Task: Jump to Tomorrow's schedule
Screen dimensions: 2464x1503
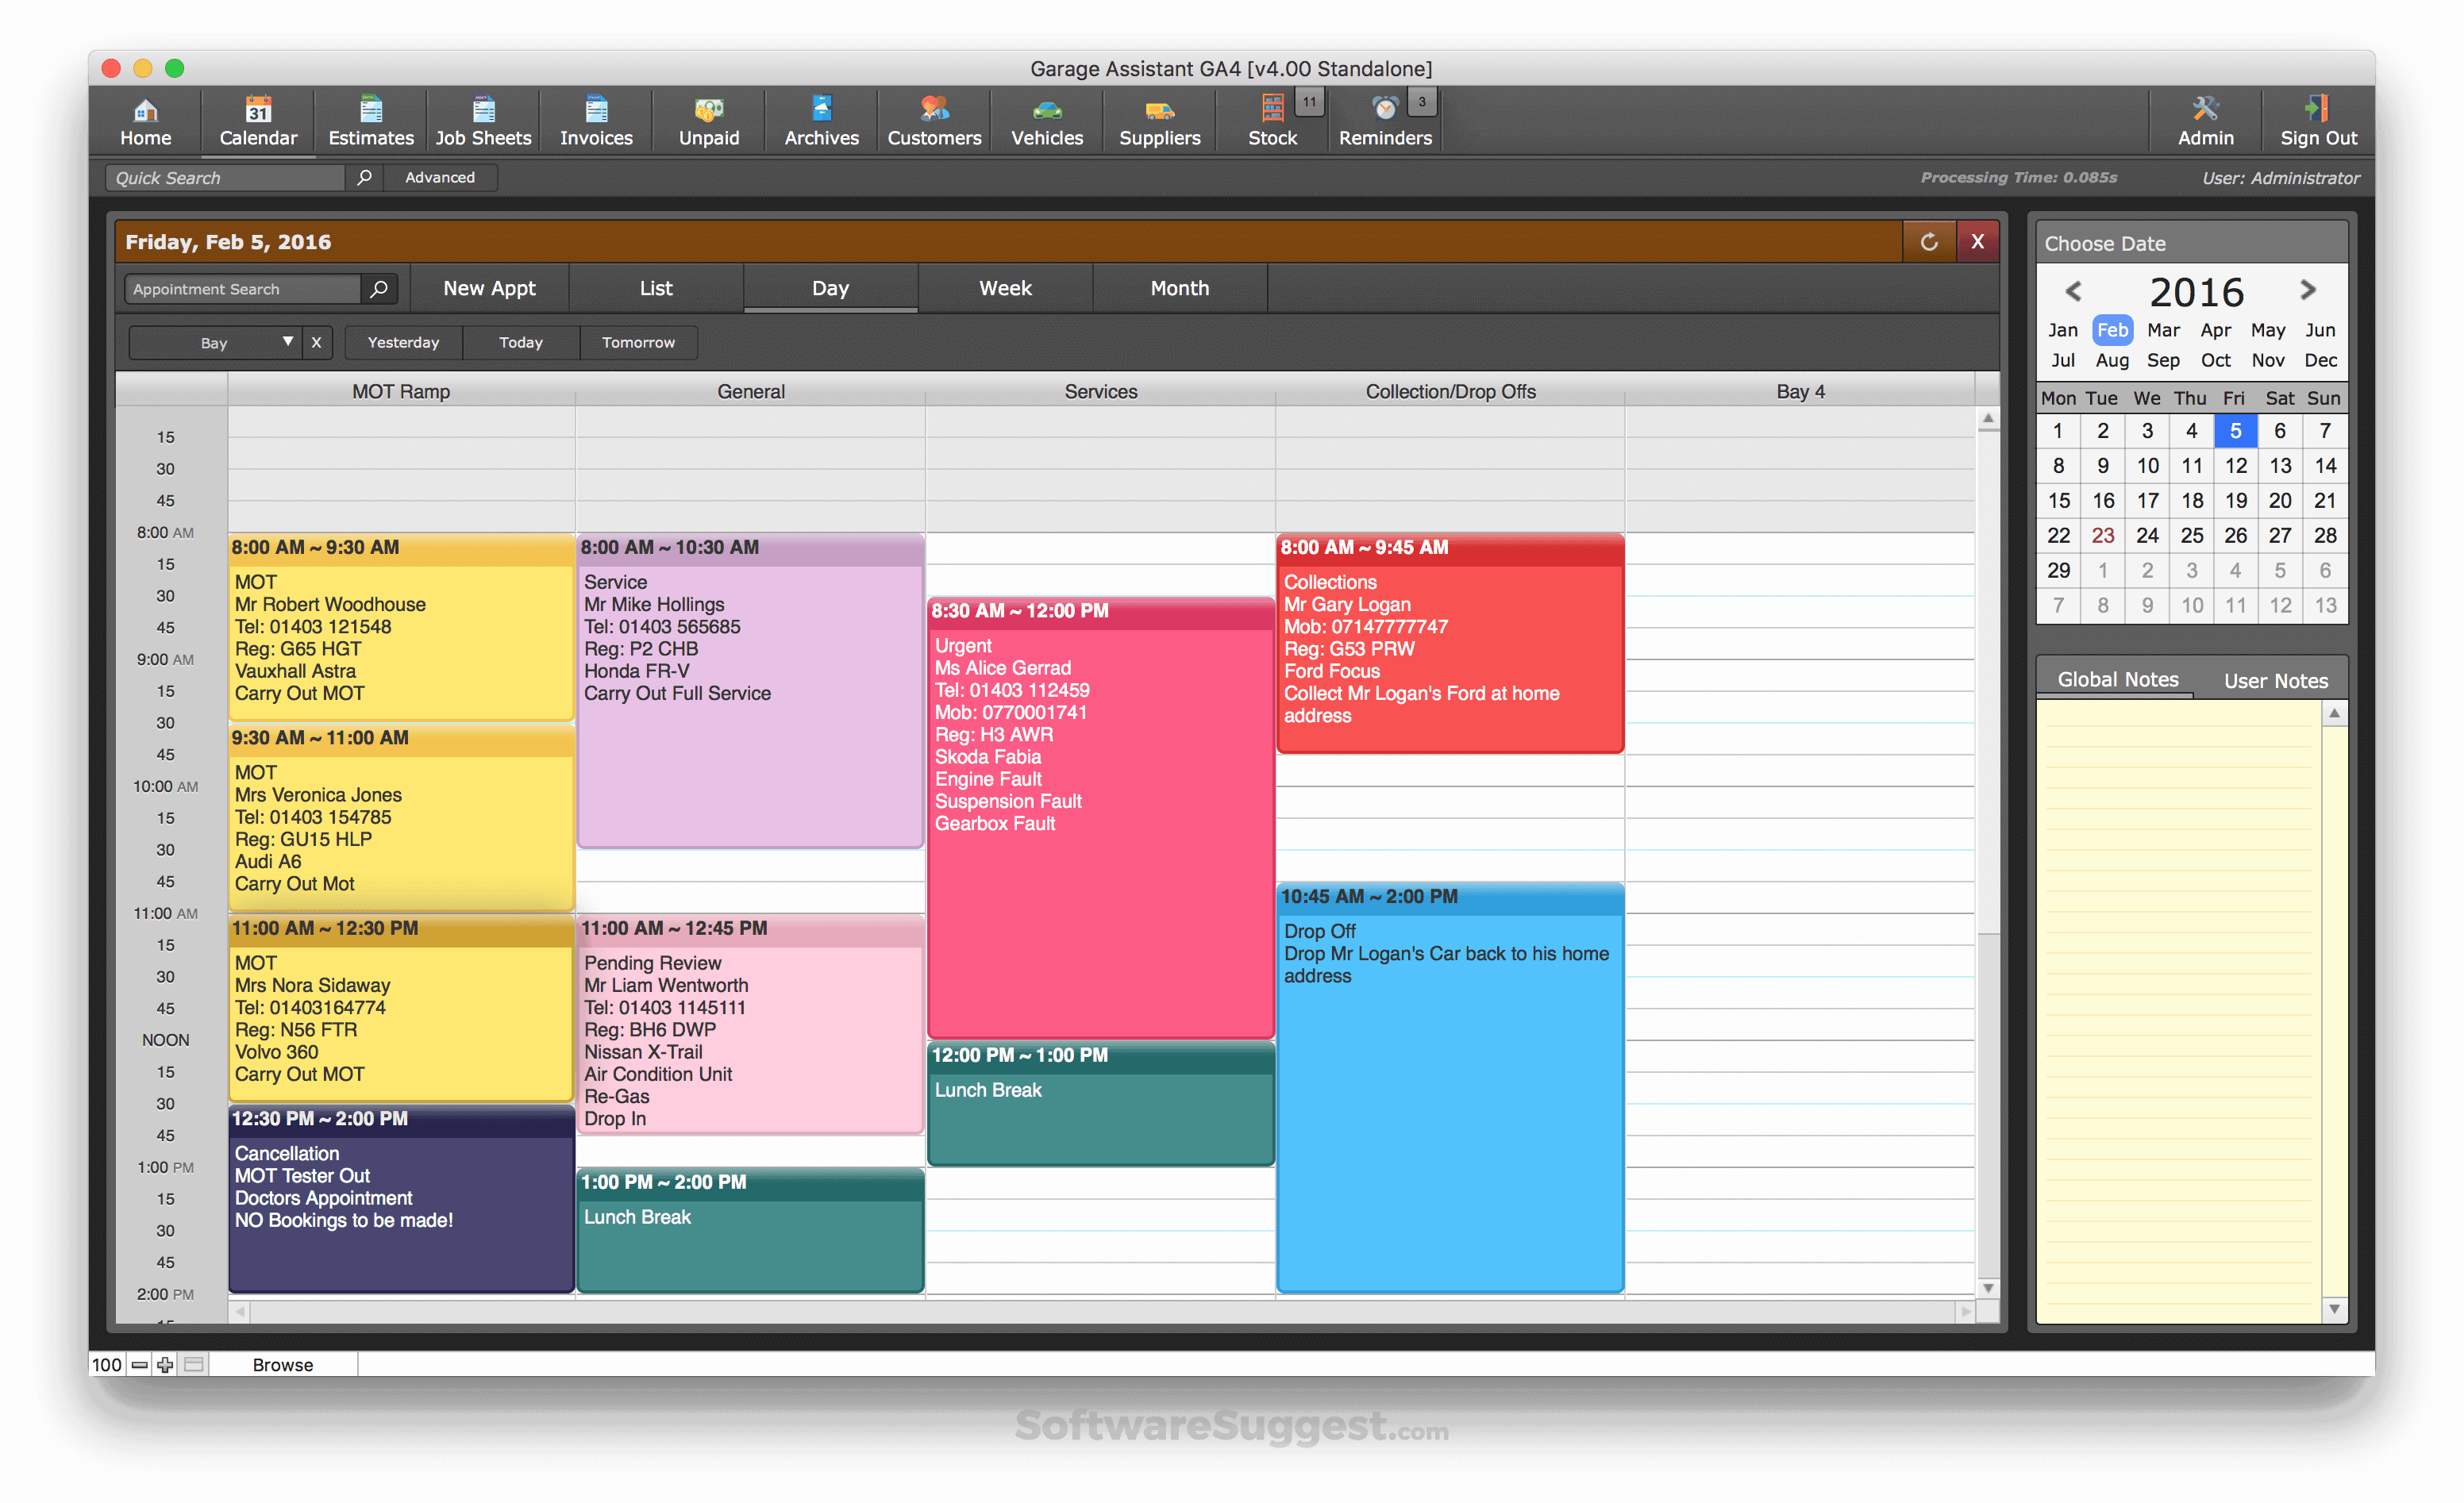Action: coord(638,342)
